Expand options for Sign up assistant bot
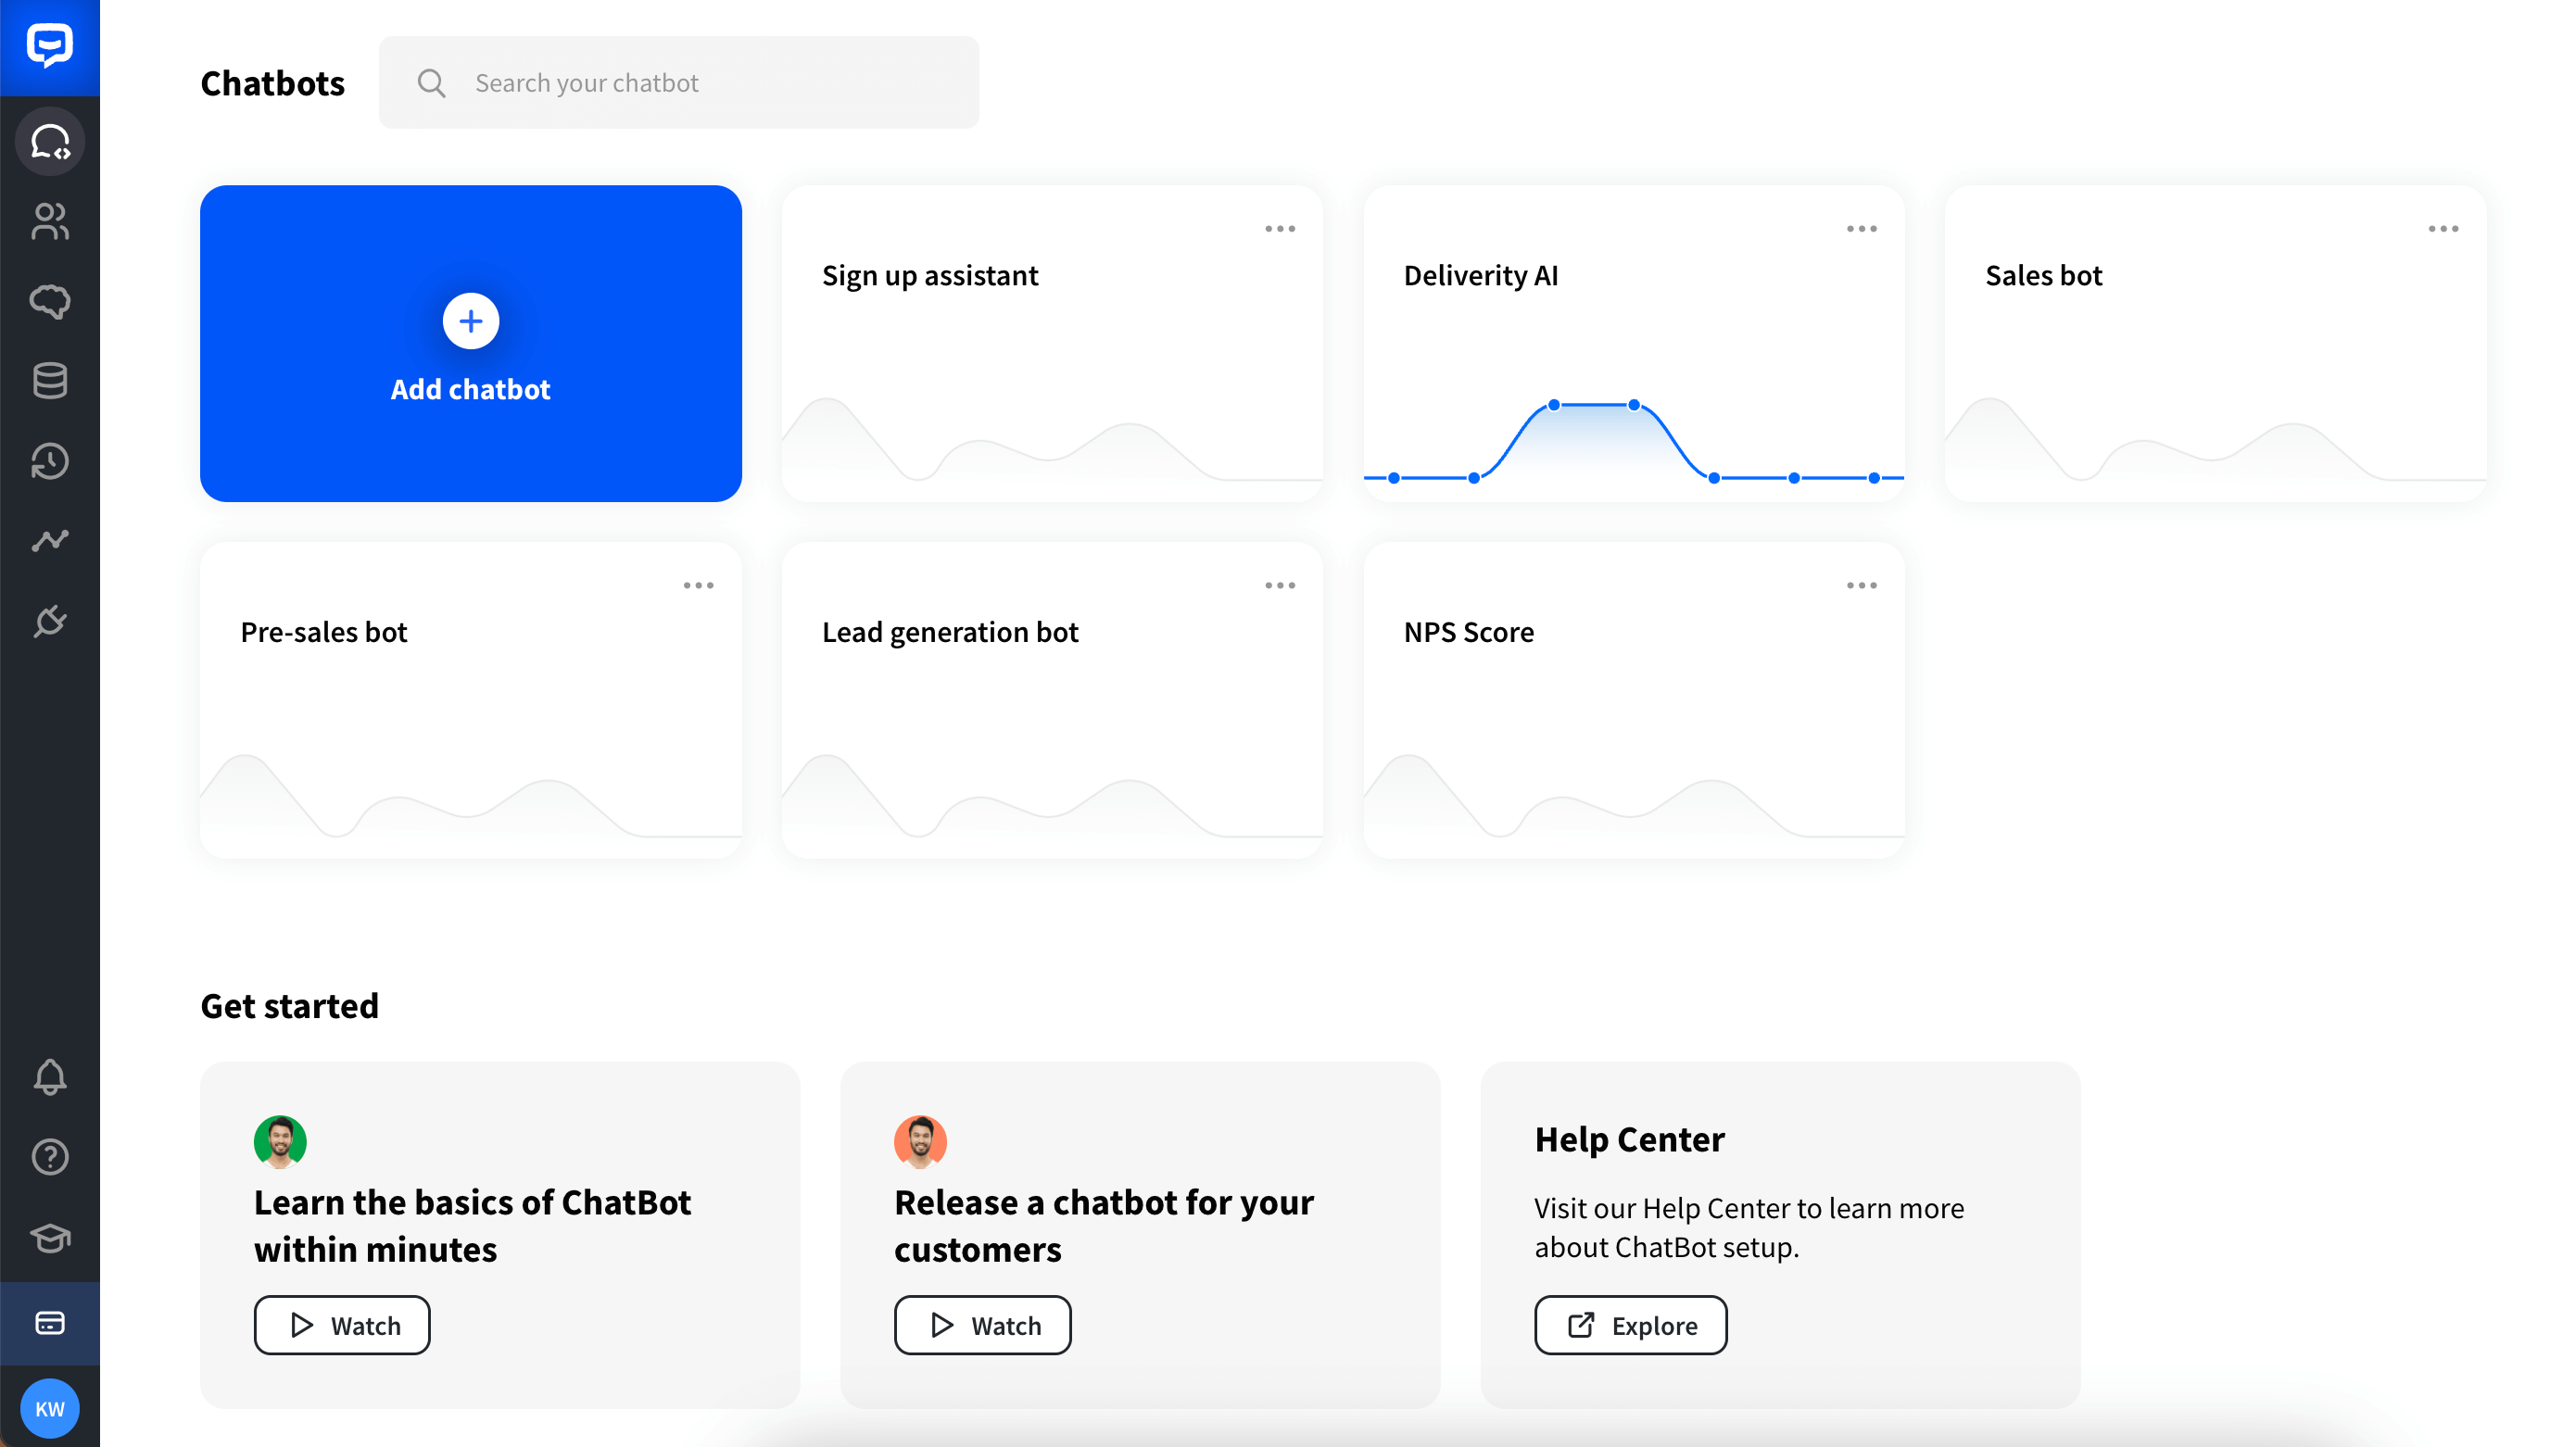The image size is (2576, 1447). tap(1284, 228)
